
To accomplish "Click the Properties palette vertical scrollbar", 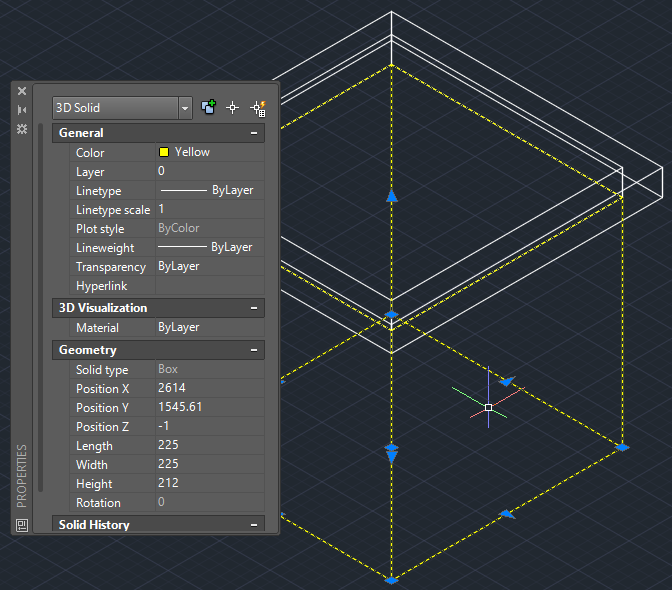I will pos(41,307).
